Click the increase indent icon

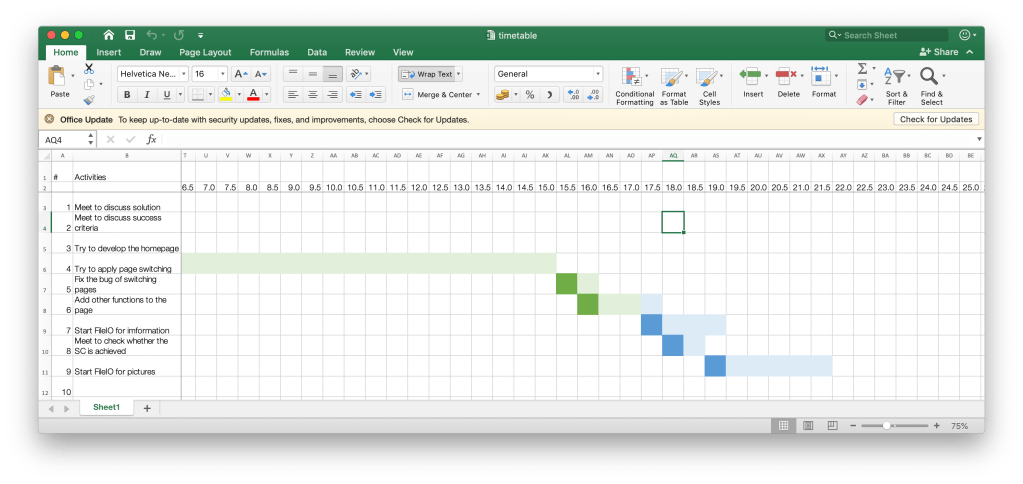pos(376,95)
